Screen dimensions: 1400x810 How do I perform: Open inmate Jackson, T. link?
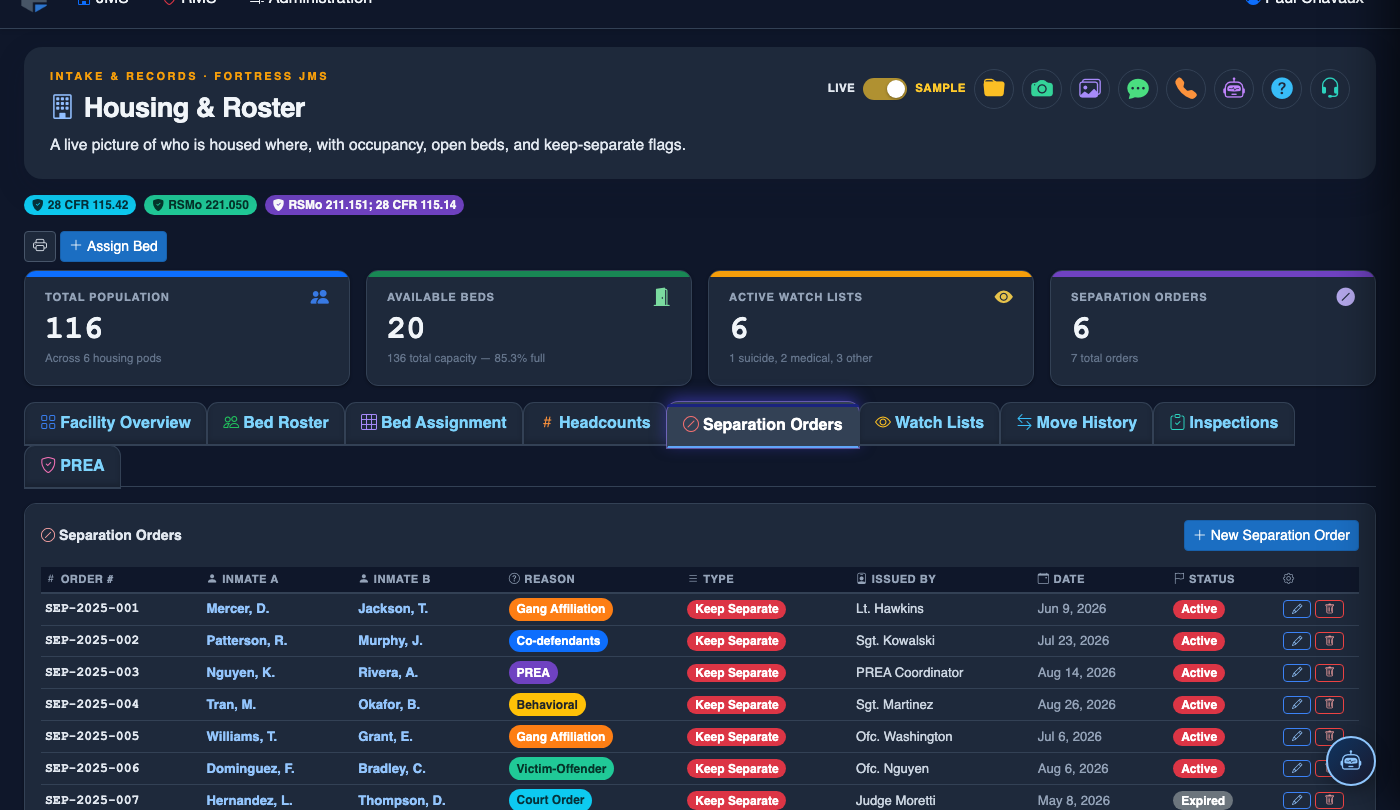click(393, 609)
